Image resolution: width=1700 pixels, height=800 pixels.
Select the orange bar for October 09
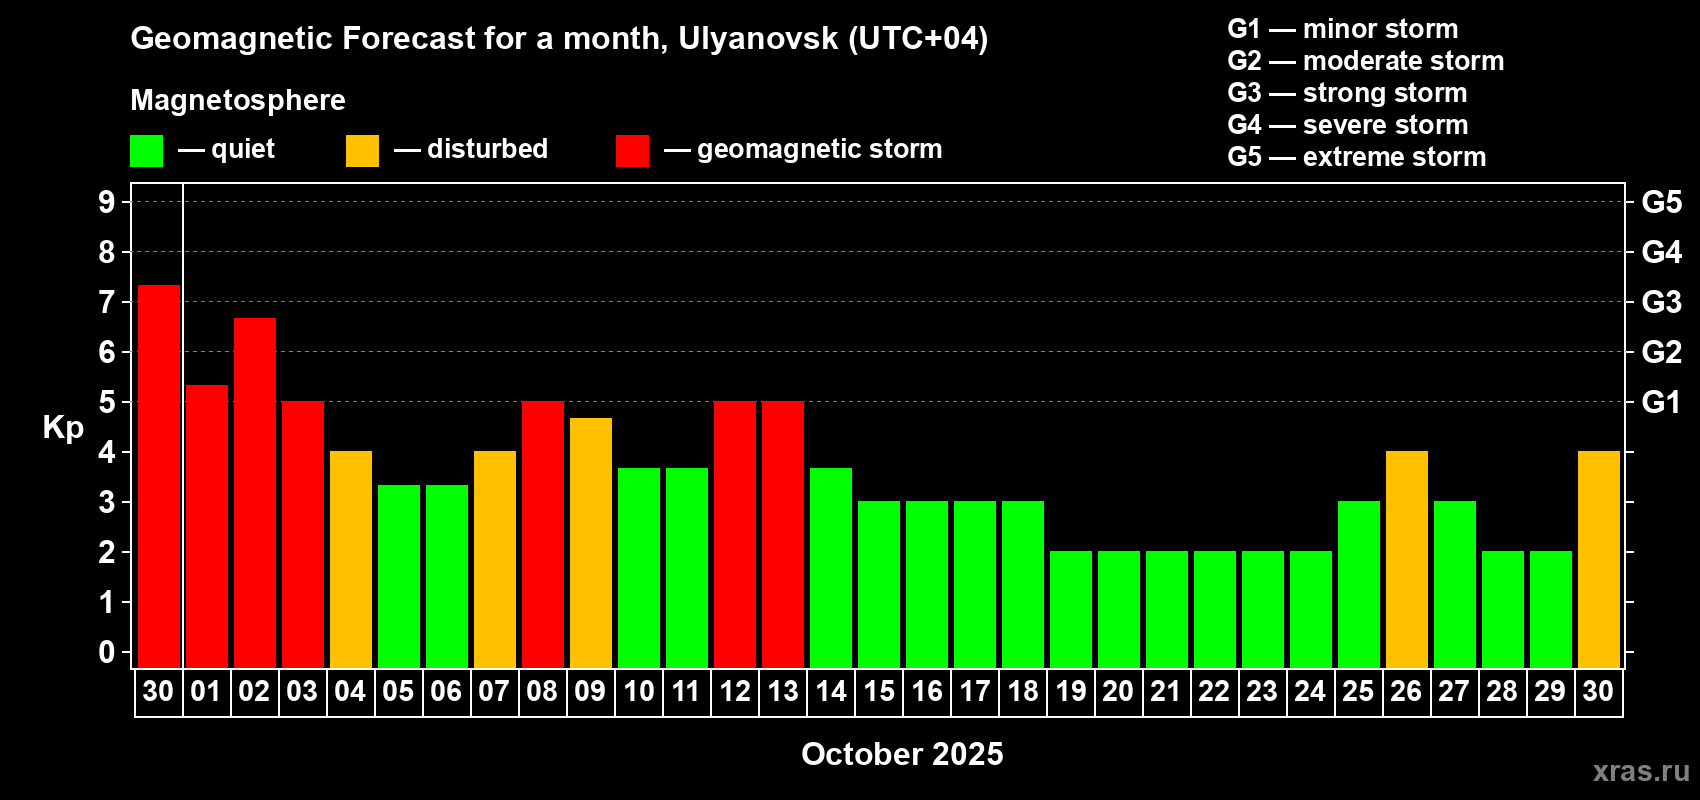click(591, 543)
